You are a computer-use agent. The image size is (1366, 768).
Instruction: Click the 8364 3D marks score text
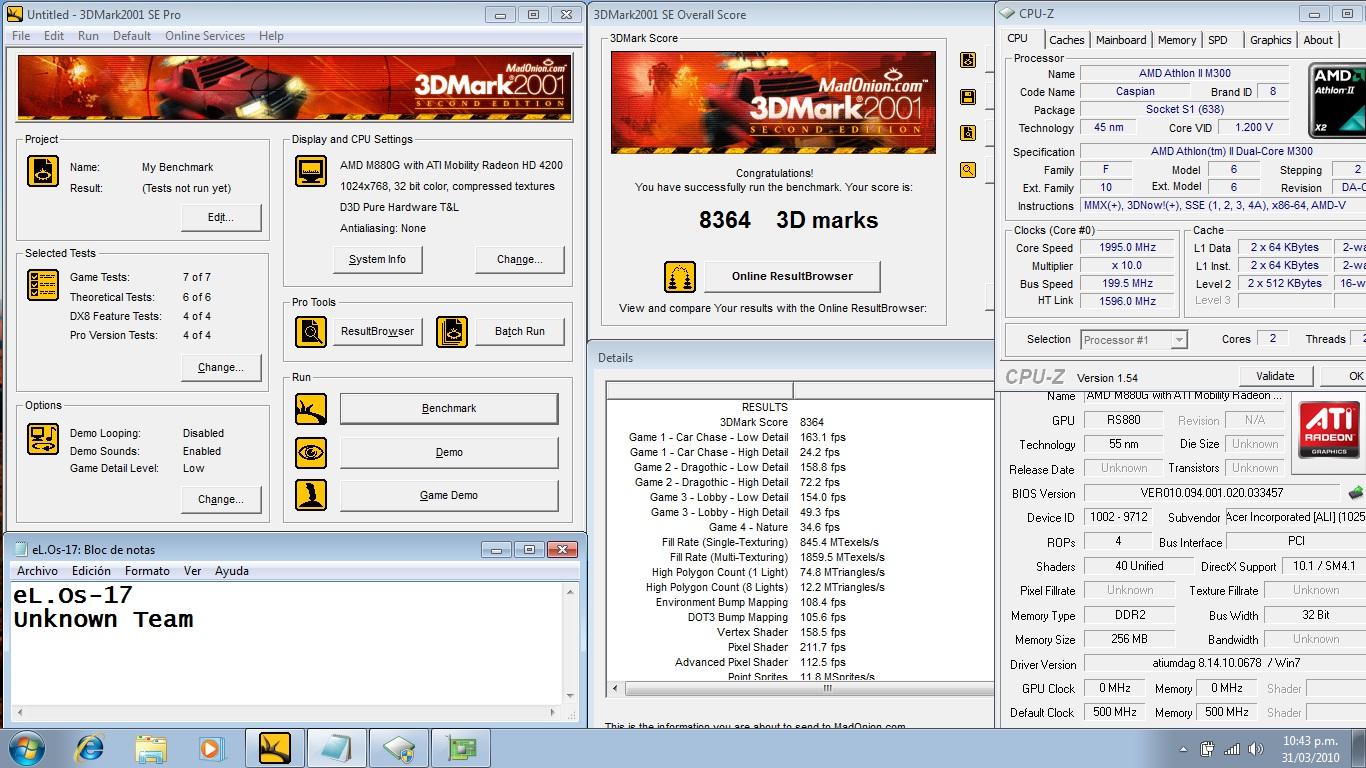(x=788, y=220)
